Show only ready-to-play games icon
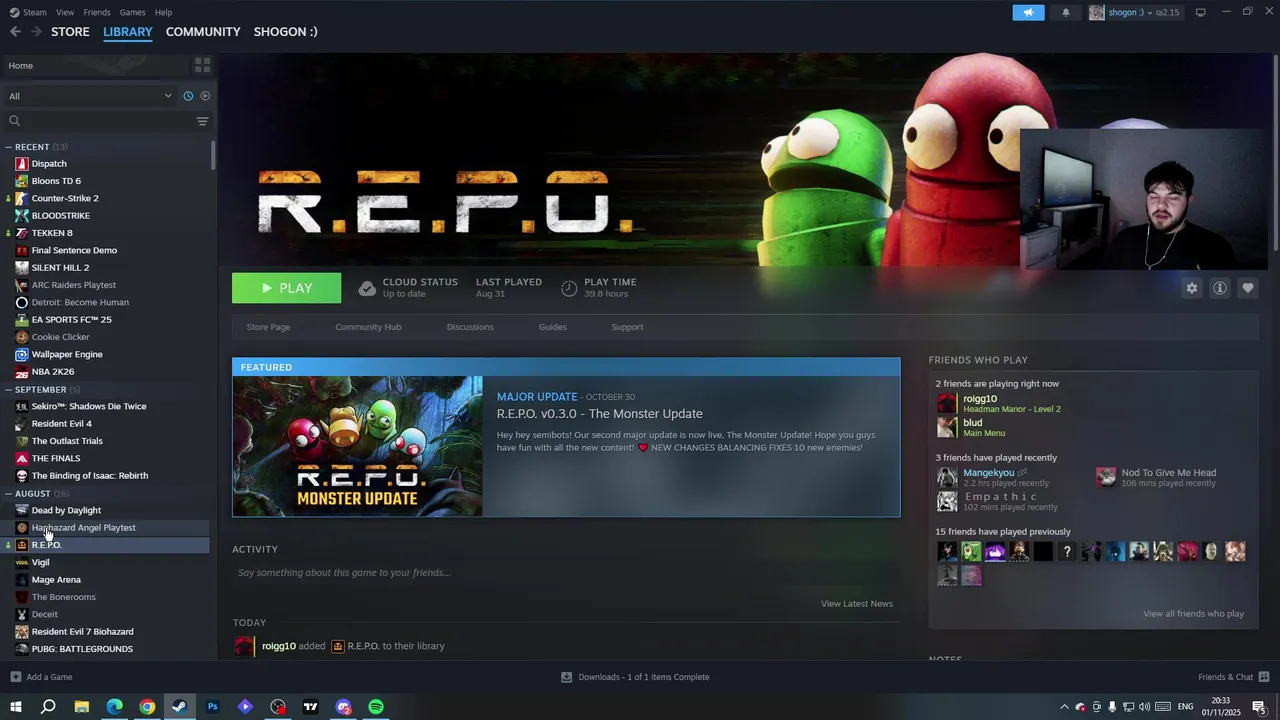The image size is (1280, 720). [x=205, y=96]
